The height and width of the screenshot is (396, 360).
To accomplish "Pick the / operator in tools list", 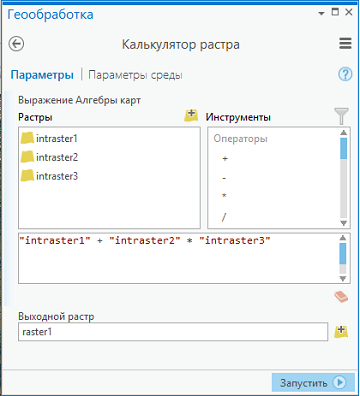I will point(224,217).
